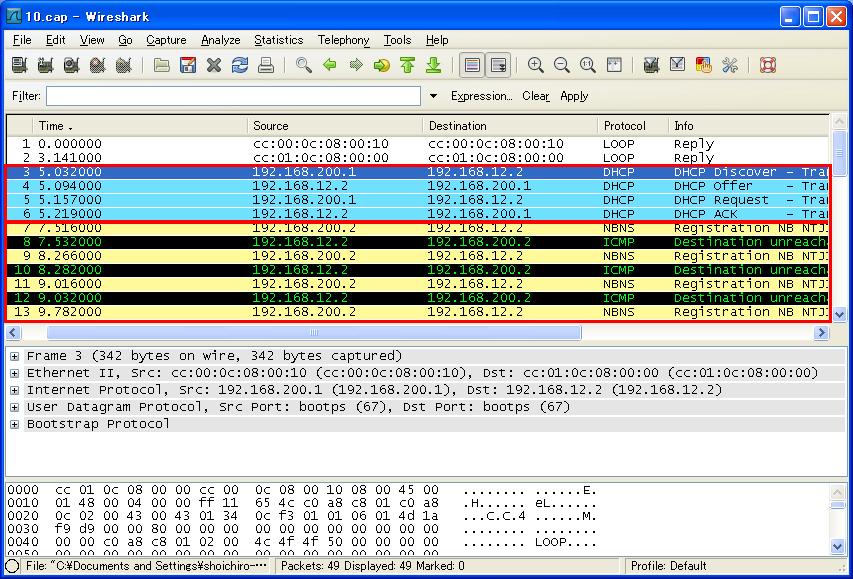Click into the Filter input field
The width and height of the screenshot is (853, 579).
pyautogui.click(x=233, y=96)
